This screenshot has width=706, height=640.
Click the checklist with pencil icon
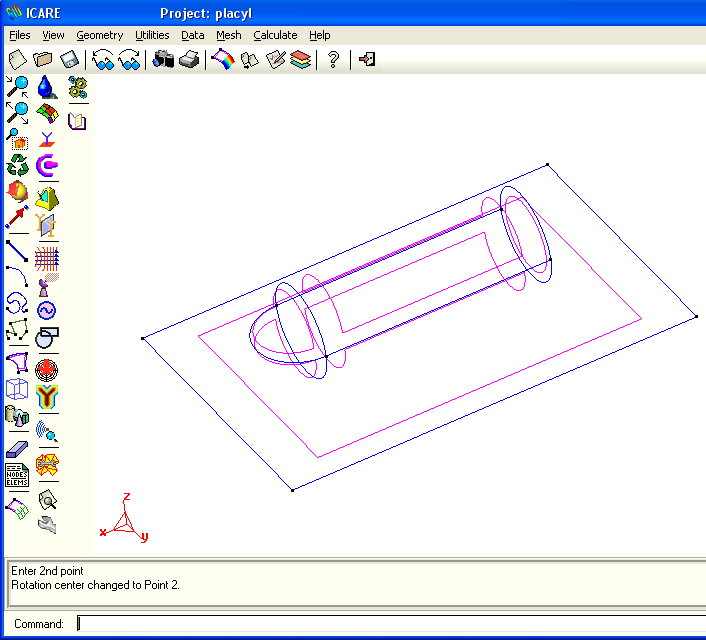276,59
